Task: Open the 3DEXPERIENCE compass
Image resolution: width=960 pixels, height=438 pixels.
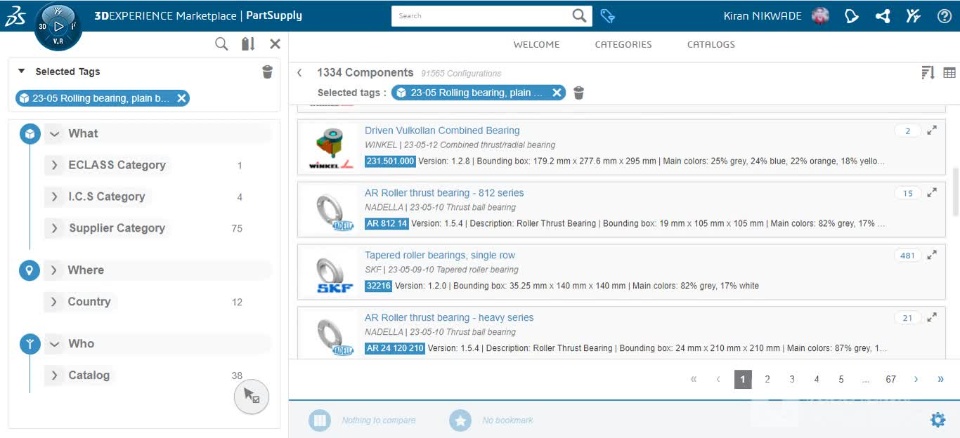Action: pyautogui.click(x=58, y=26)
